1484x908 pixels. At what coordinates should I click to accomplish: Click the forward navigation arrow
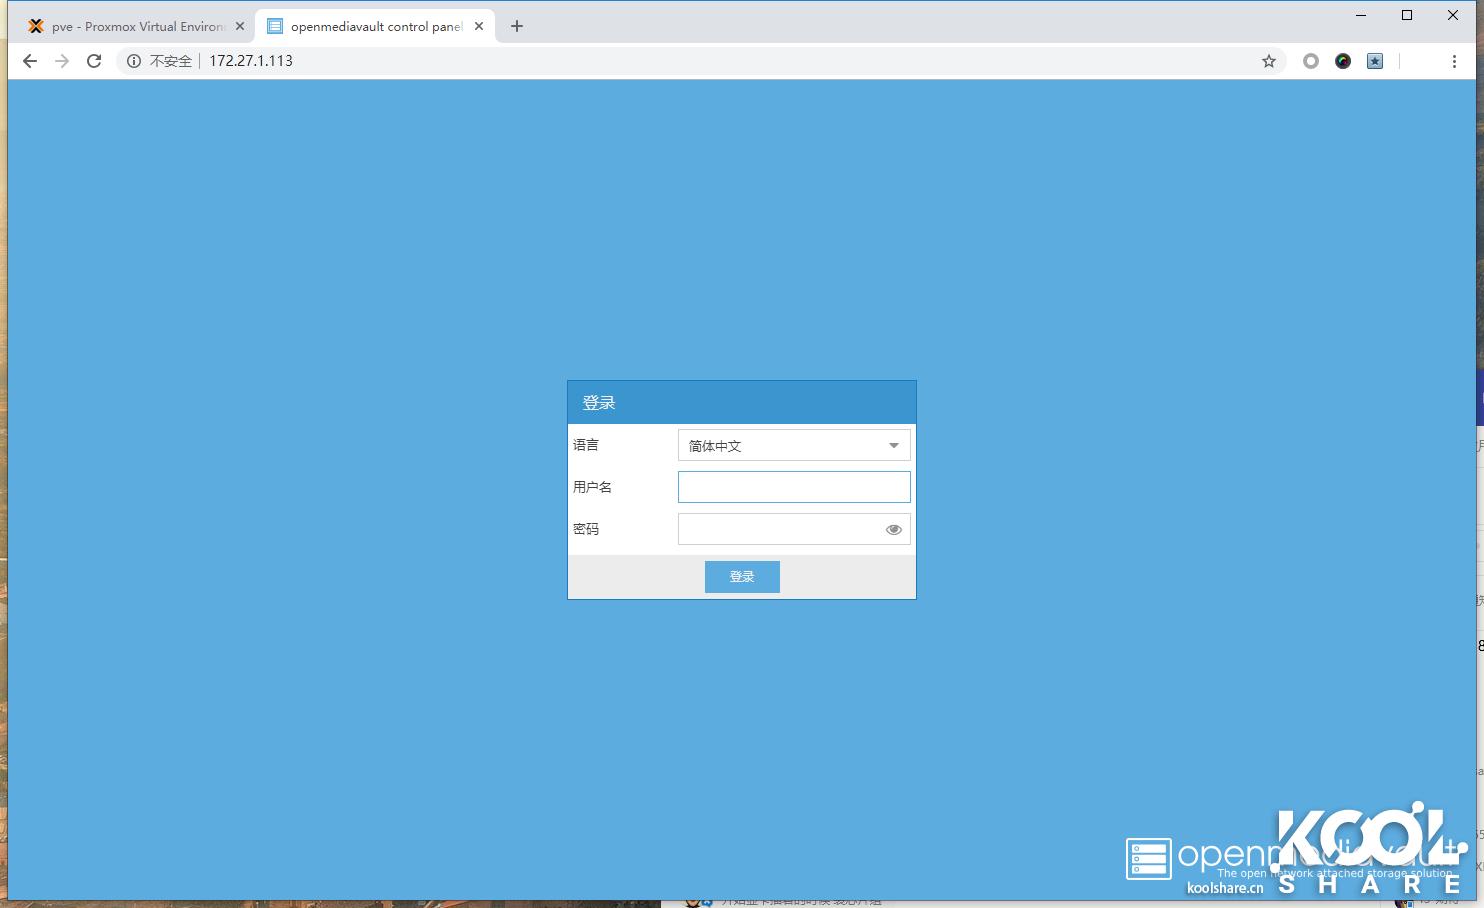pos(62,61)
